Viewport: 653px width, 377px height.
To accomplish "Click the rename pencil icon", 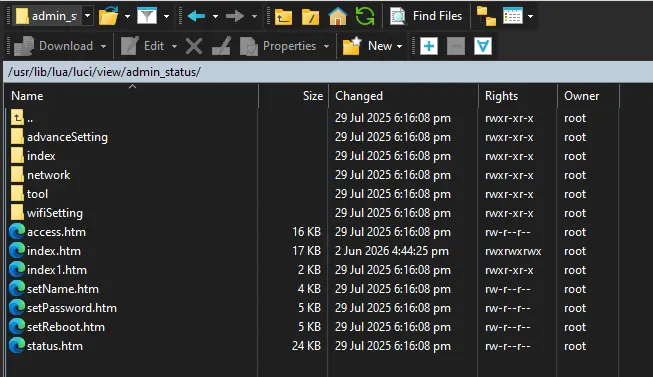I will tap(221, 46).
